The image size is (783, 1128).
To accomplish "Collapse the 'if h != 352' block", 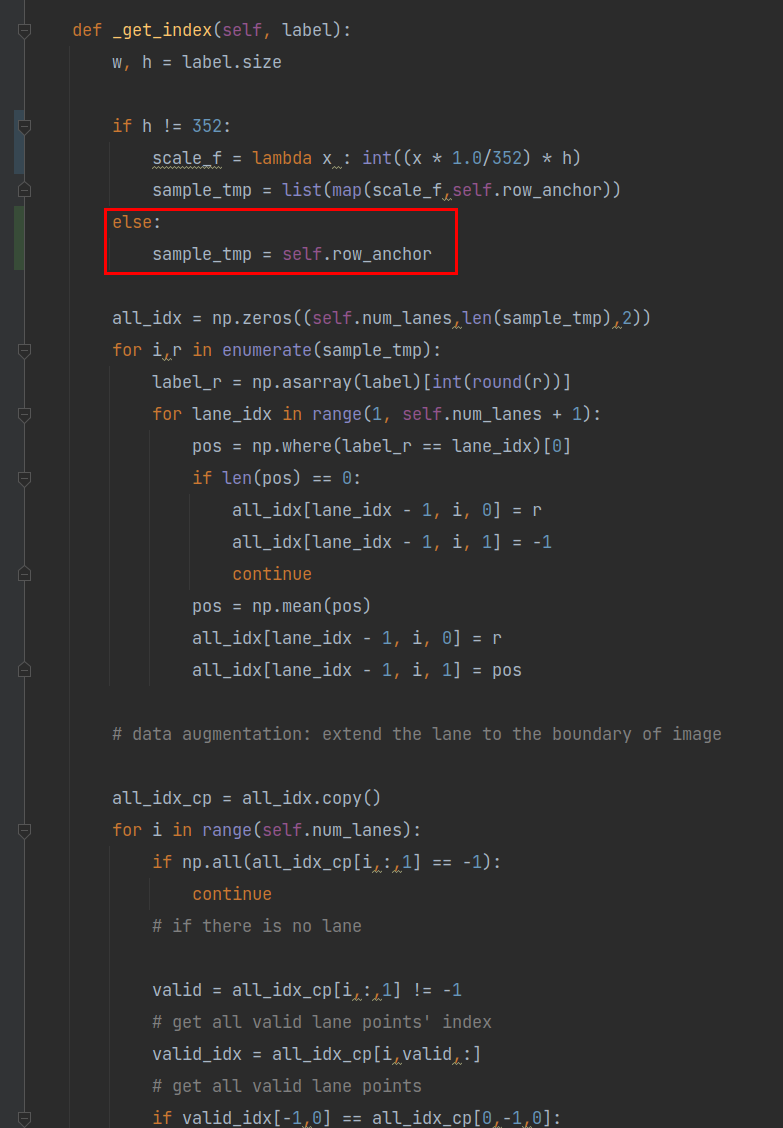I will coord(24,127).
